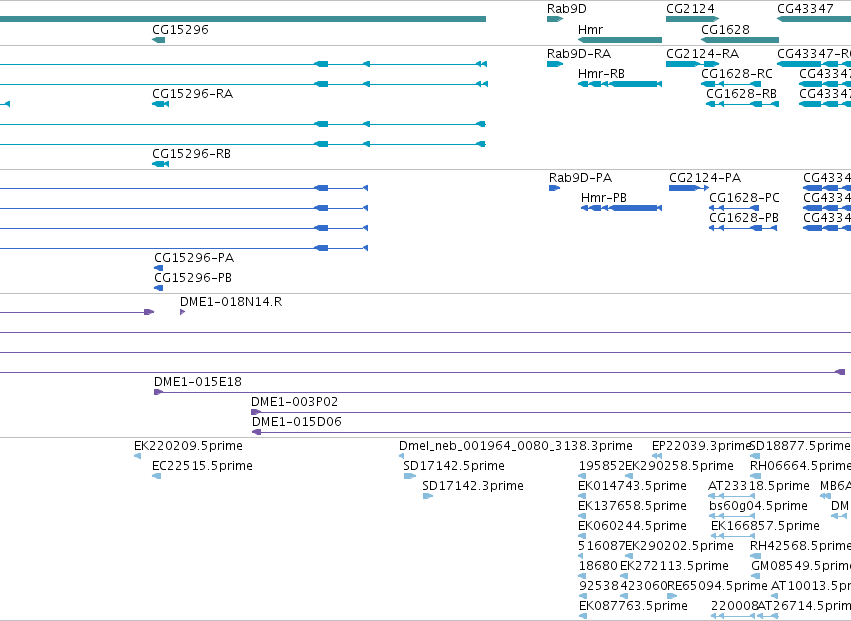This screenshot has height=621, width=851.
Task: Select EST AT10013.5prime
Action: [811, 586]
